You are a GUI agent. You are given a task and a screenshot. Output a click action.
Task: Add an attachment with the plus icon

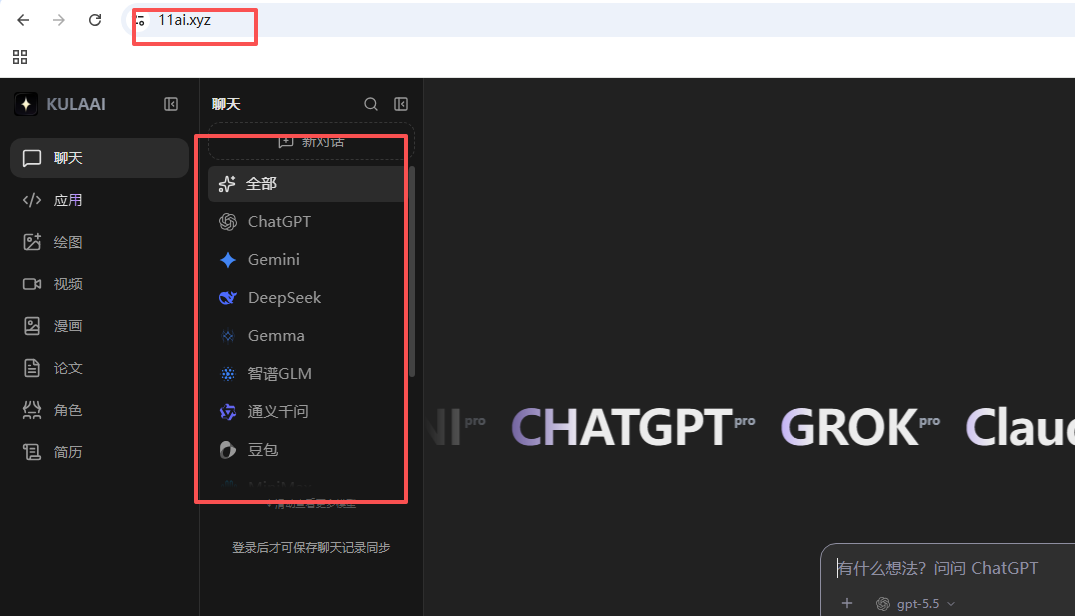point(847,603)
